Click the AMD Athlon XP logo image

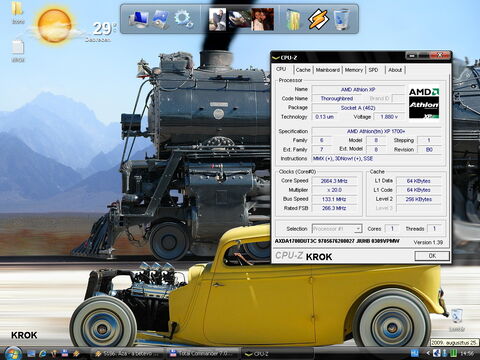click(424, 103)
